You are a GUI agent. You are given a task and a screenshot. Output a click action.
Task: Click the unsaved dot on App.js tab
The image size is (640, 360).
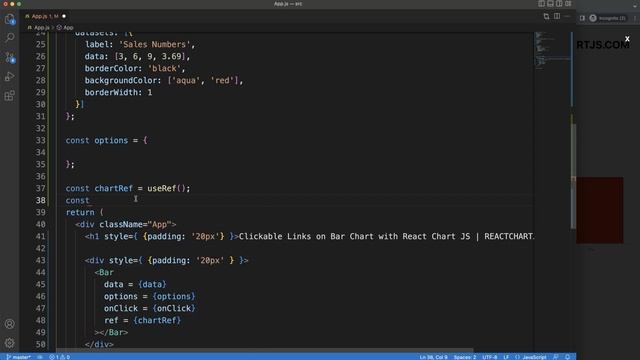point(64,16)
